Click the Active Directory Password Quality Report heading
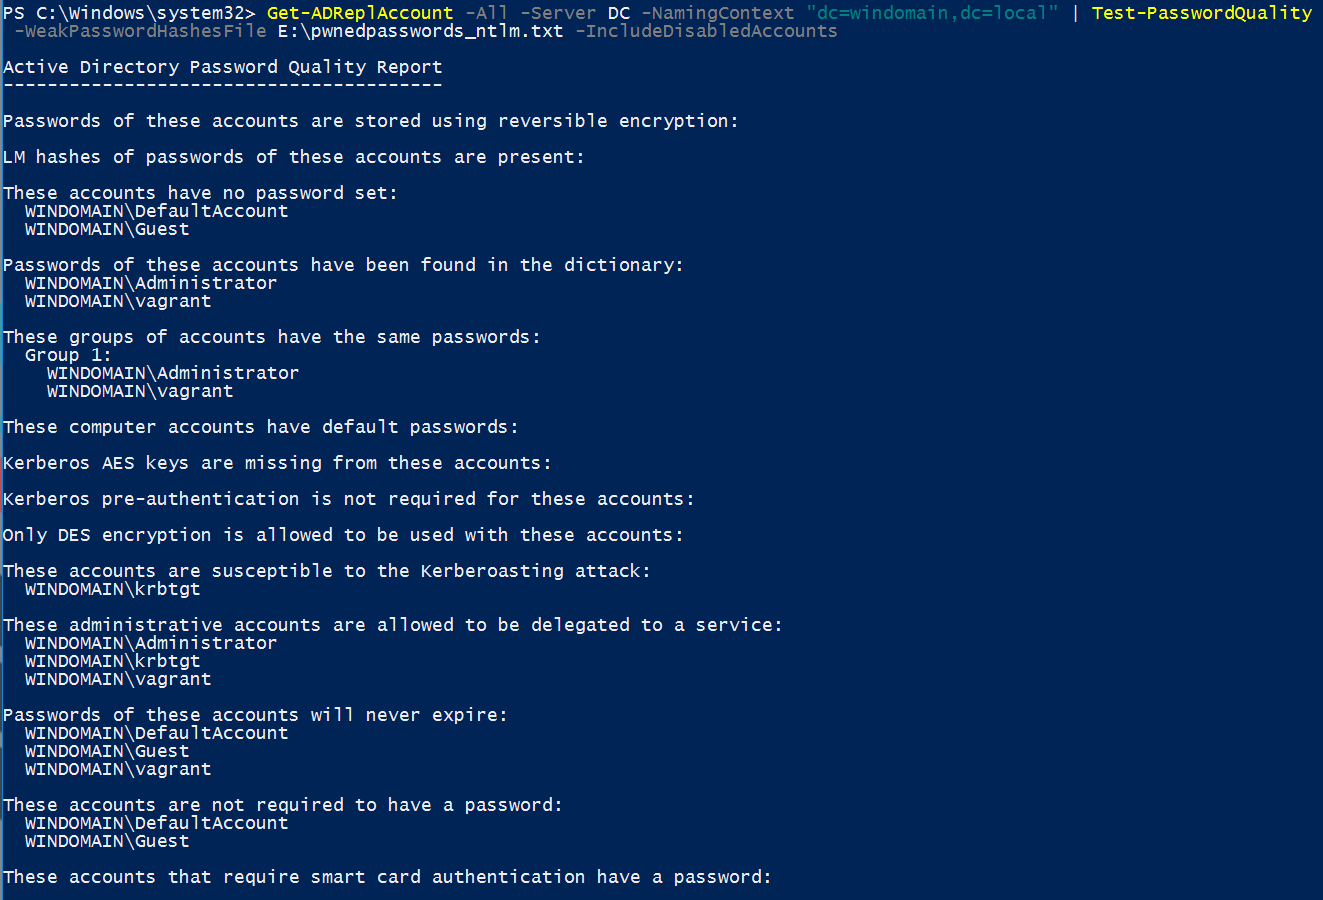 pos(222,67)
